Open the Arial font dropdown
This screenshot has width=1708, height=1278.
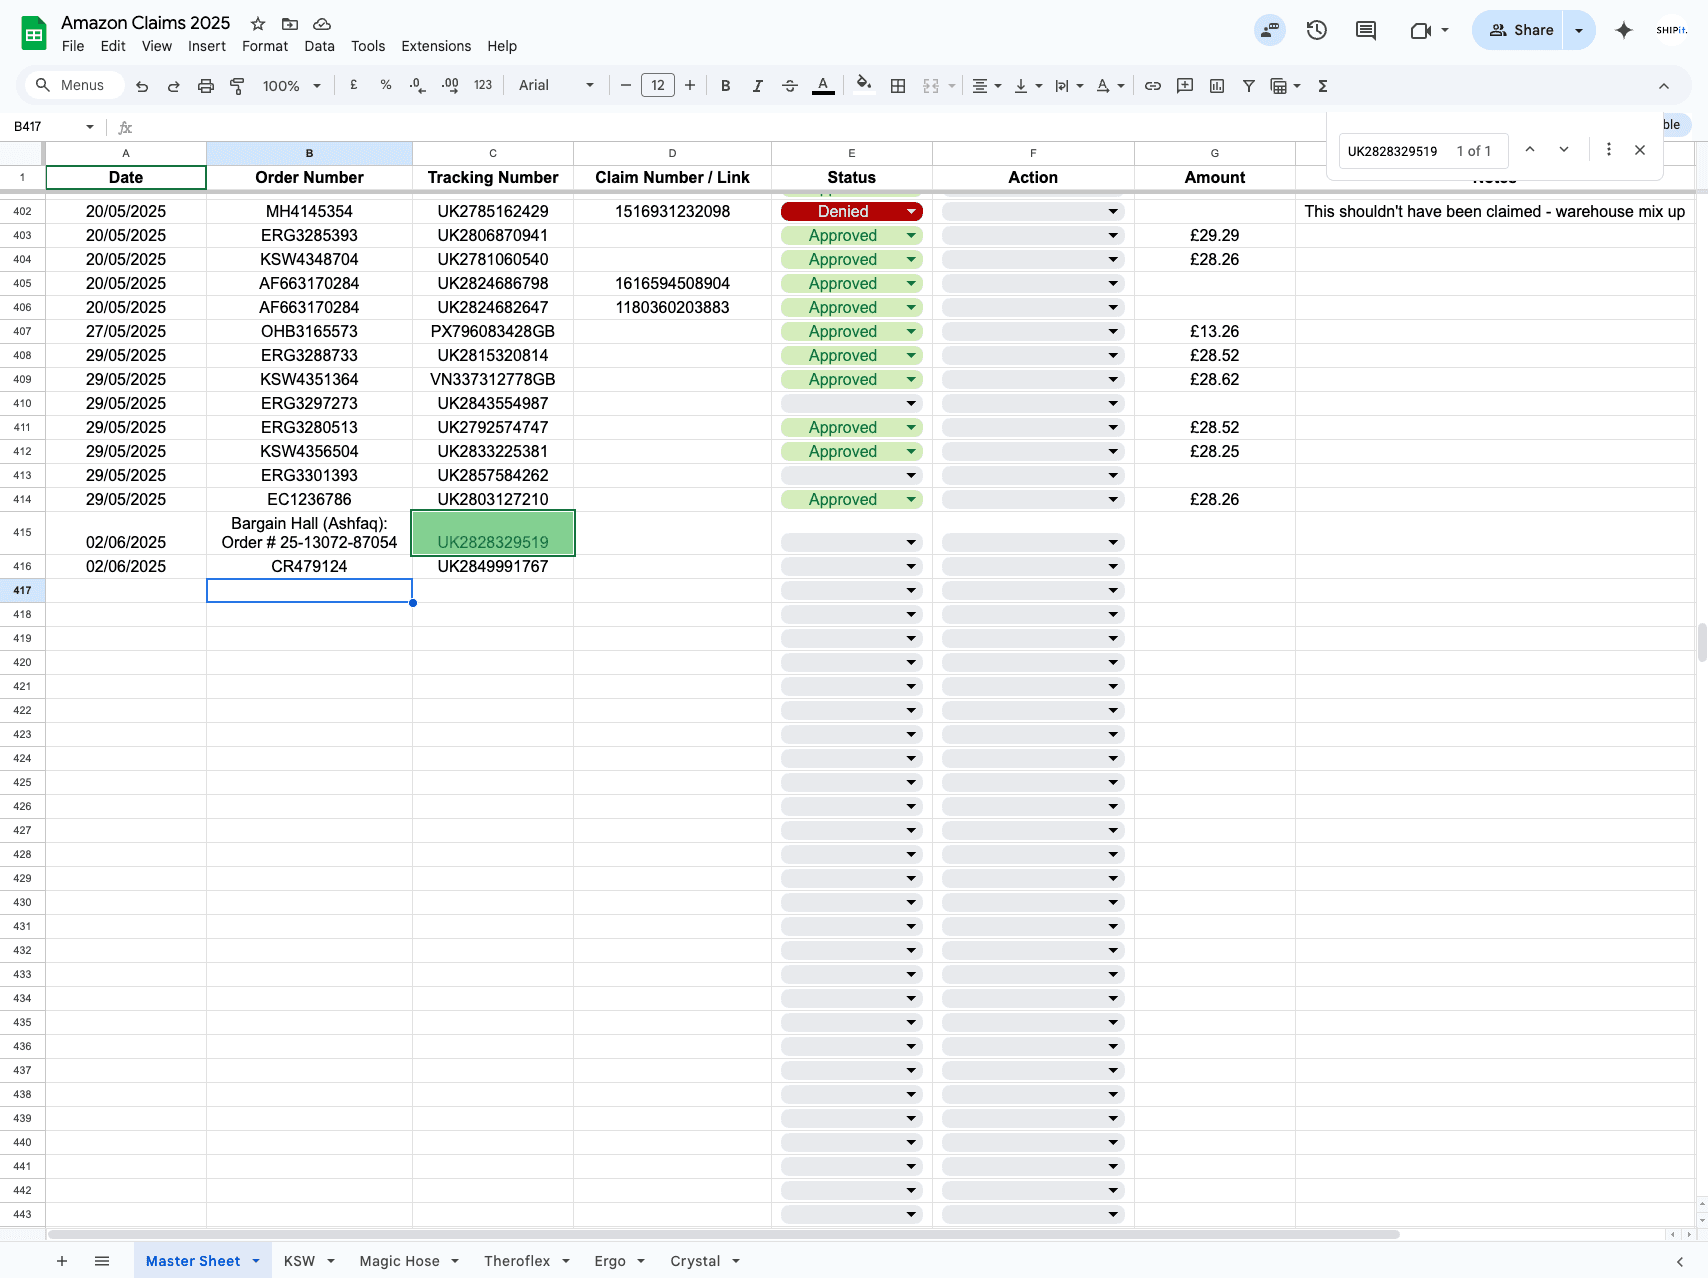[x=556, y=86]
